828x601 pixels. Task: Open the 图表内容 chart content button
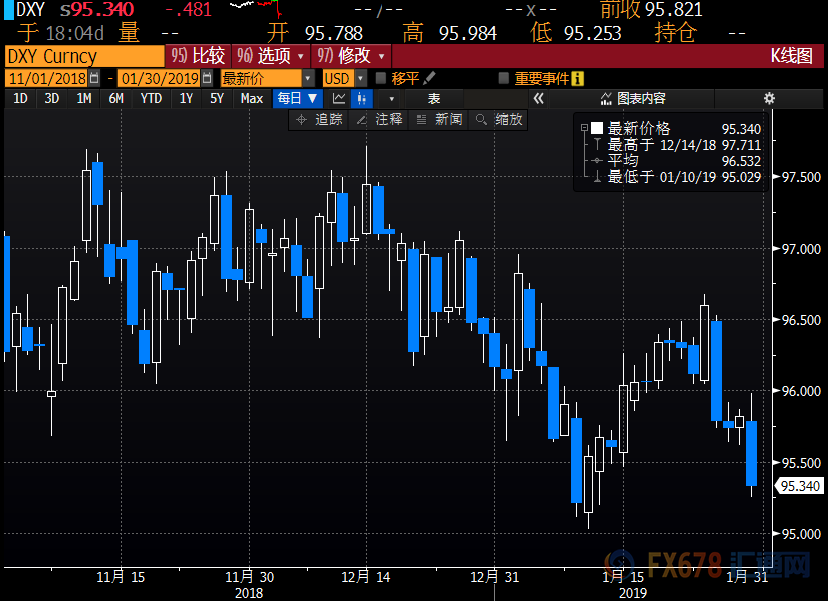point(632,98)
